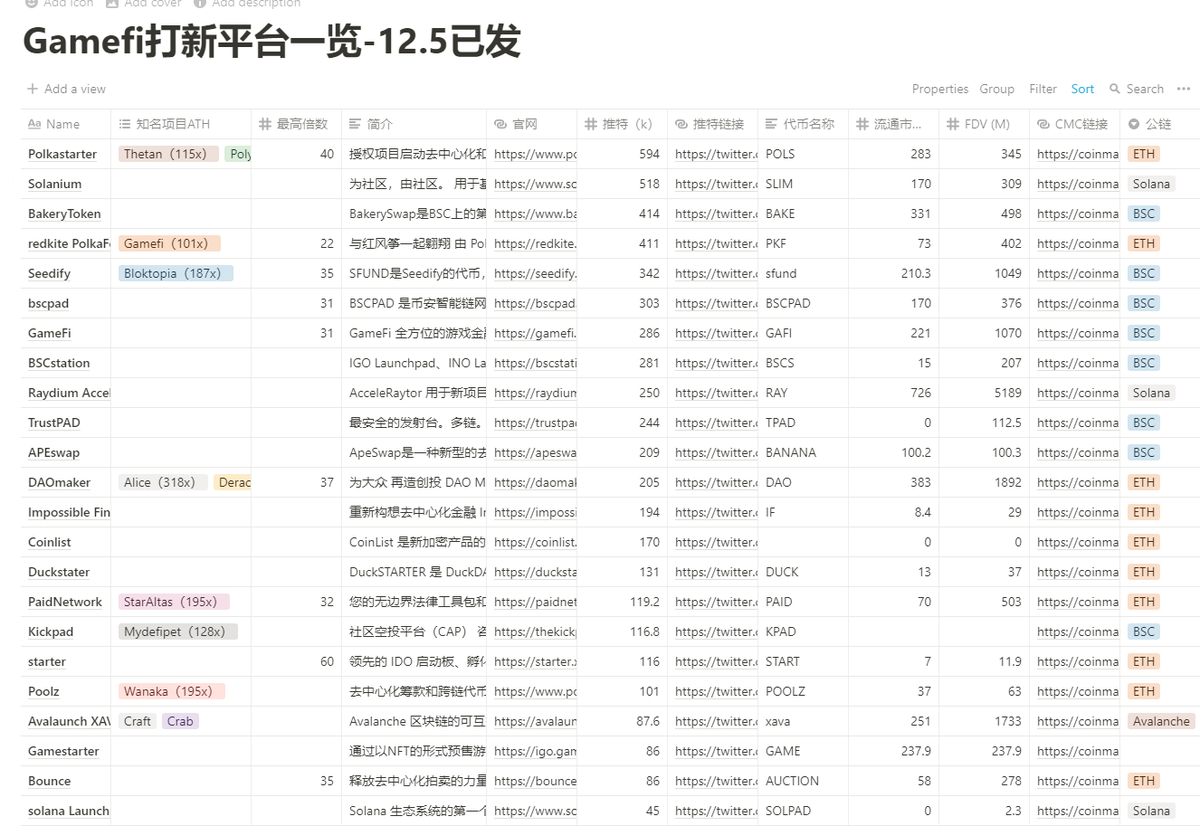
Task: Click the POLS token name cell
Action: pyautogui.click(x=803, y=154)
